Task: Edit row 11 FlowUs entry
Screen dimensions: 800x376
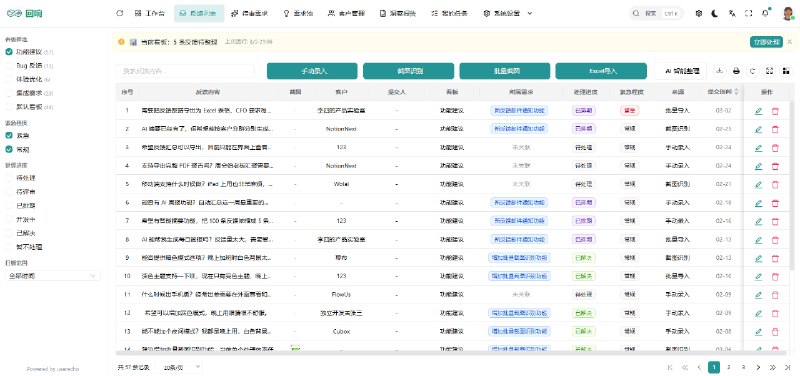Action: (x=758, y=294)
